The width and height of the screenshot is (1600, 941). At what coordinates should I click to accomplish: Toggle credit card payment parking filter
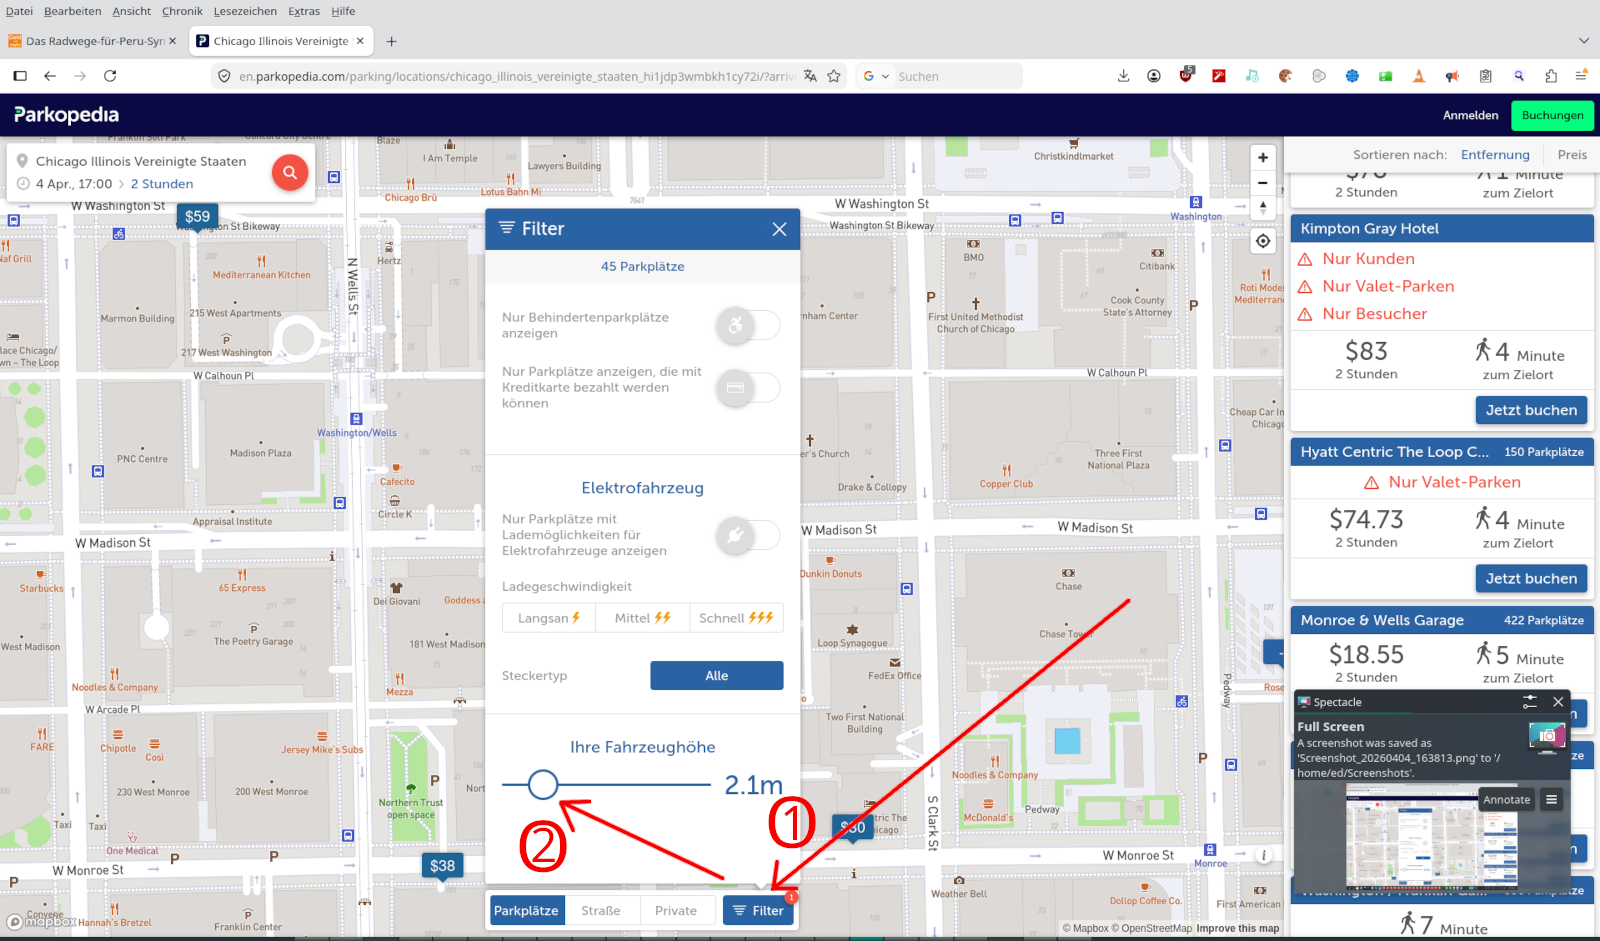(x=748, y=387)
